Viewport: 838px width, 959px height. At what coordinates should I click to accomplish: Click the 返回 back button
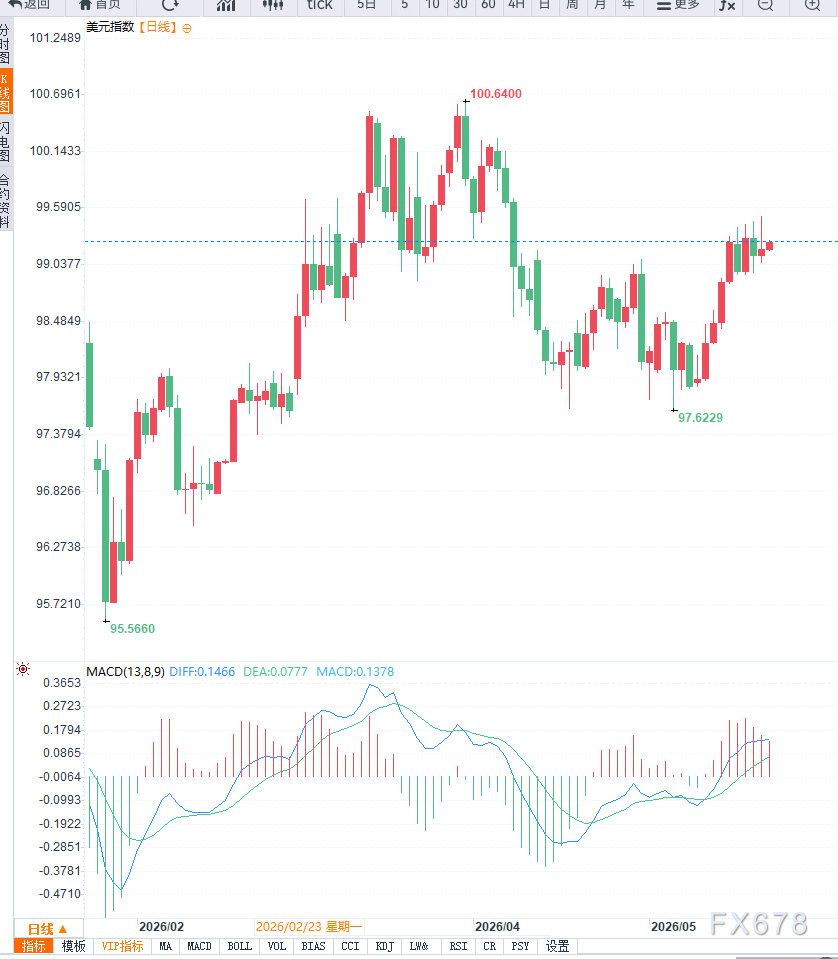coord(29,5)
